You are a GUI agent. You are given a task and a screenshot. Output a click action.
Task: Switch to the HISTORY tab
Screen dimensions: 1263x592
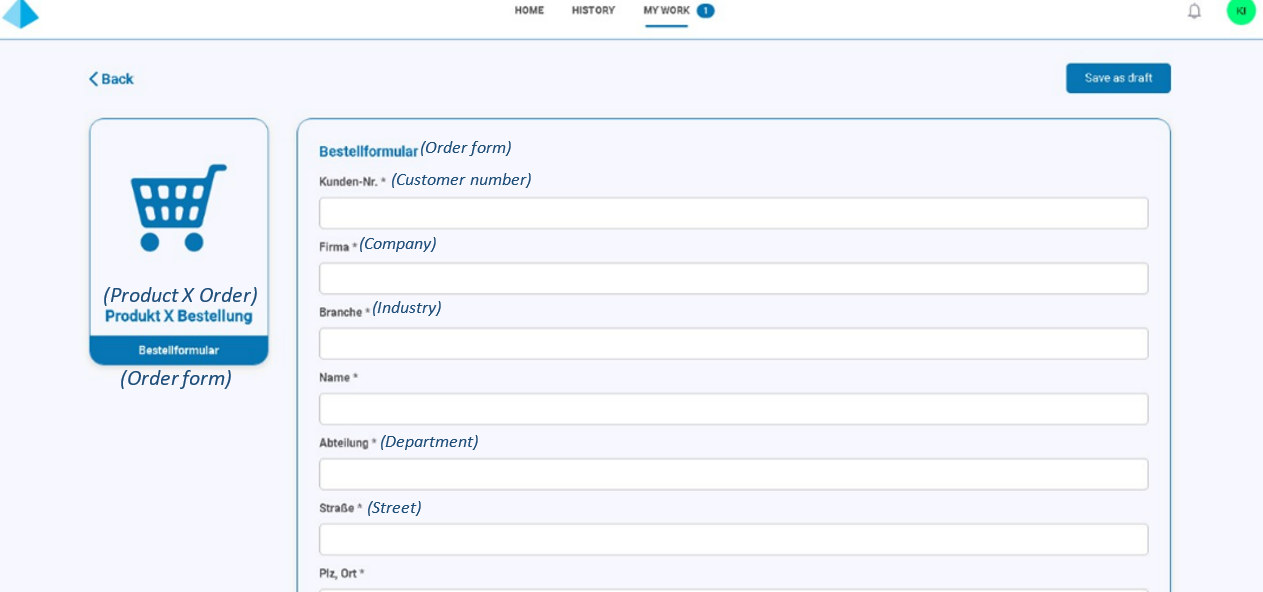click(x=593, y=10)
